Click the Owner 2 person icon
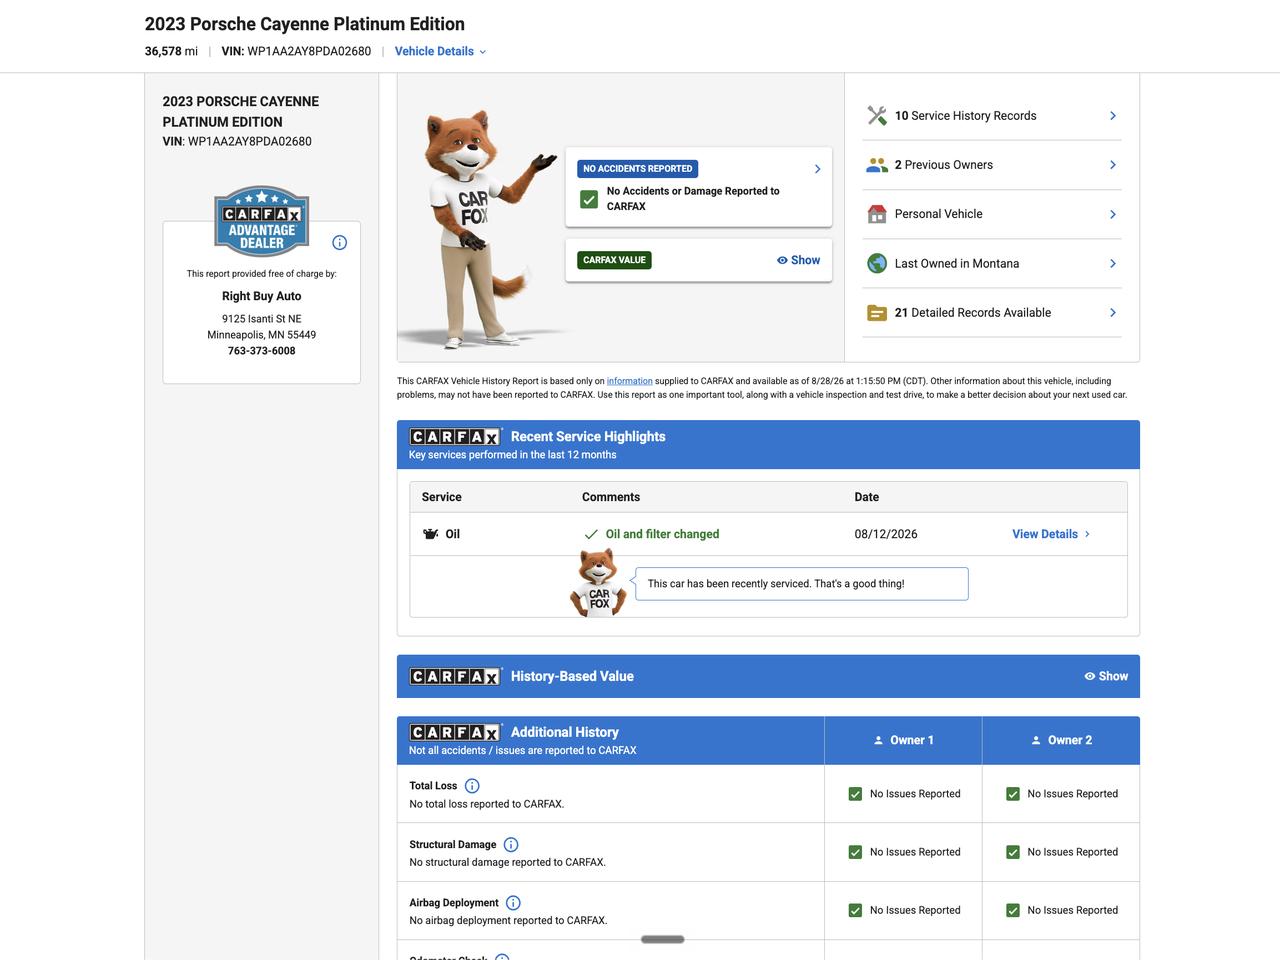Image resolution: width=1280 pixels, height=960 pixels. click(1036, 741)
